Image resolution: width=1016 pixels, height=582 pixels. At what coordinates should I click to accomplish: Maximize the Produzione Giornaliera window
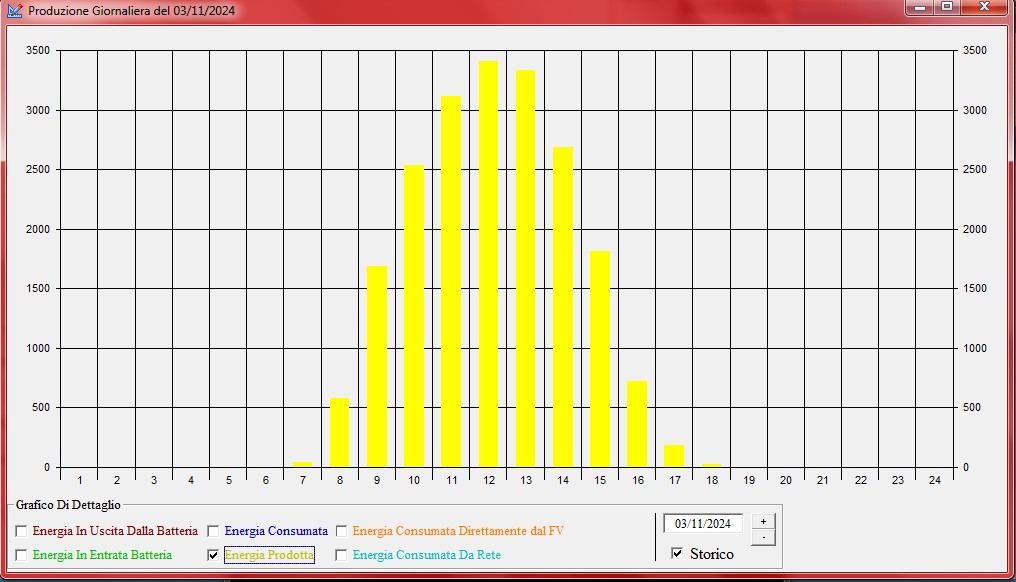point(946,8)
